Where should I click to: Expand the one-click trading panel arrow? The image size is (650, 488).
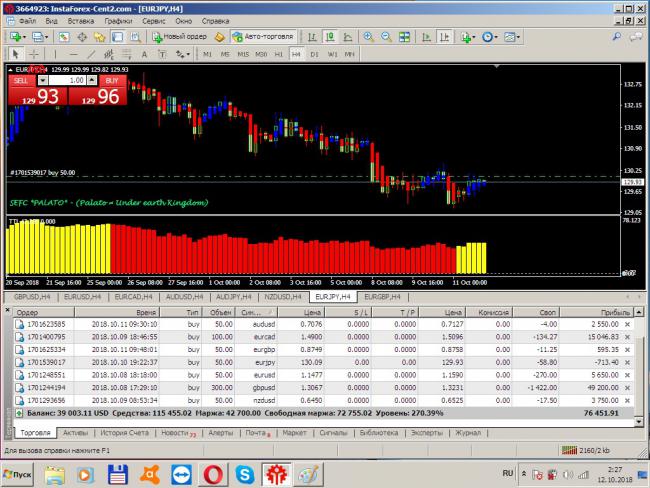click(8, 69)
